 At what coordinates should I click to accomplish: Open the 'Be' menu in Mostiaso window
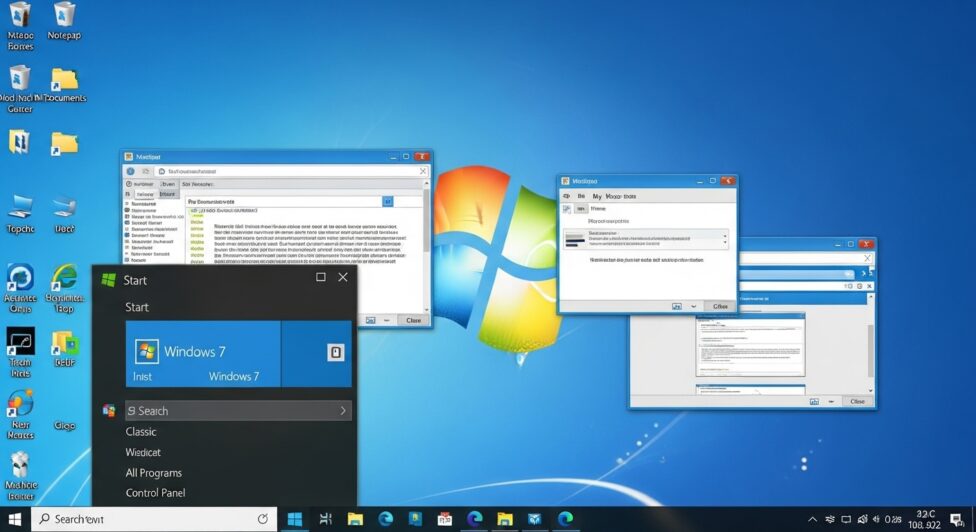tap(581, 196)
